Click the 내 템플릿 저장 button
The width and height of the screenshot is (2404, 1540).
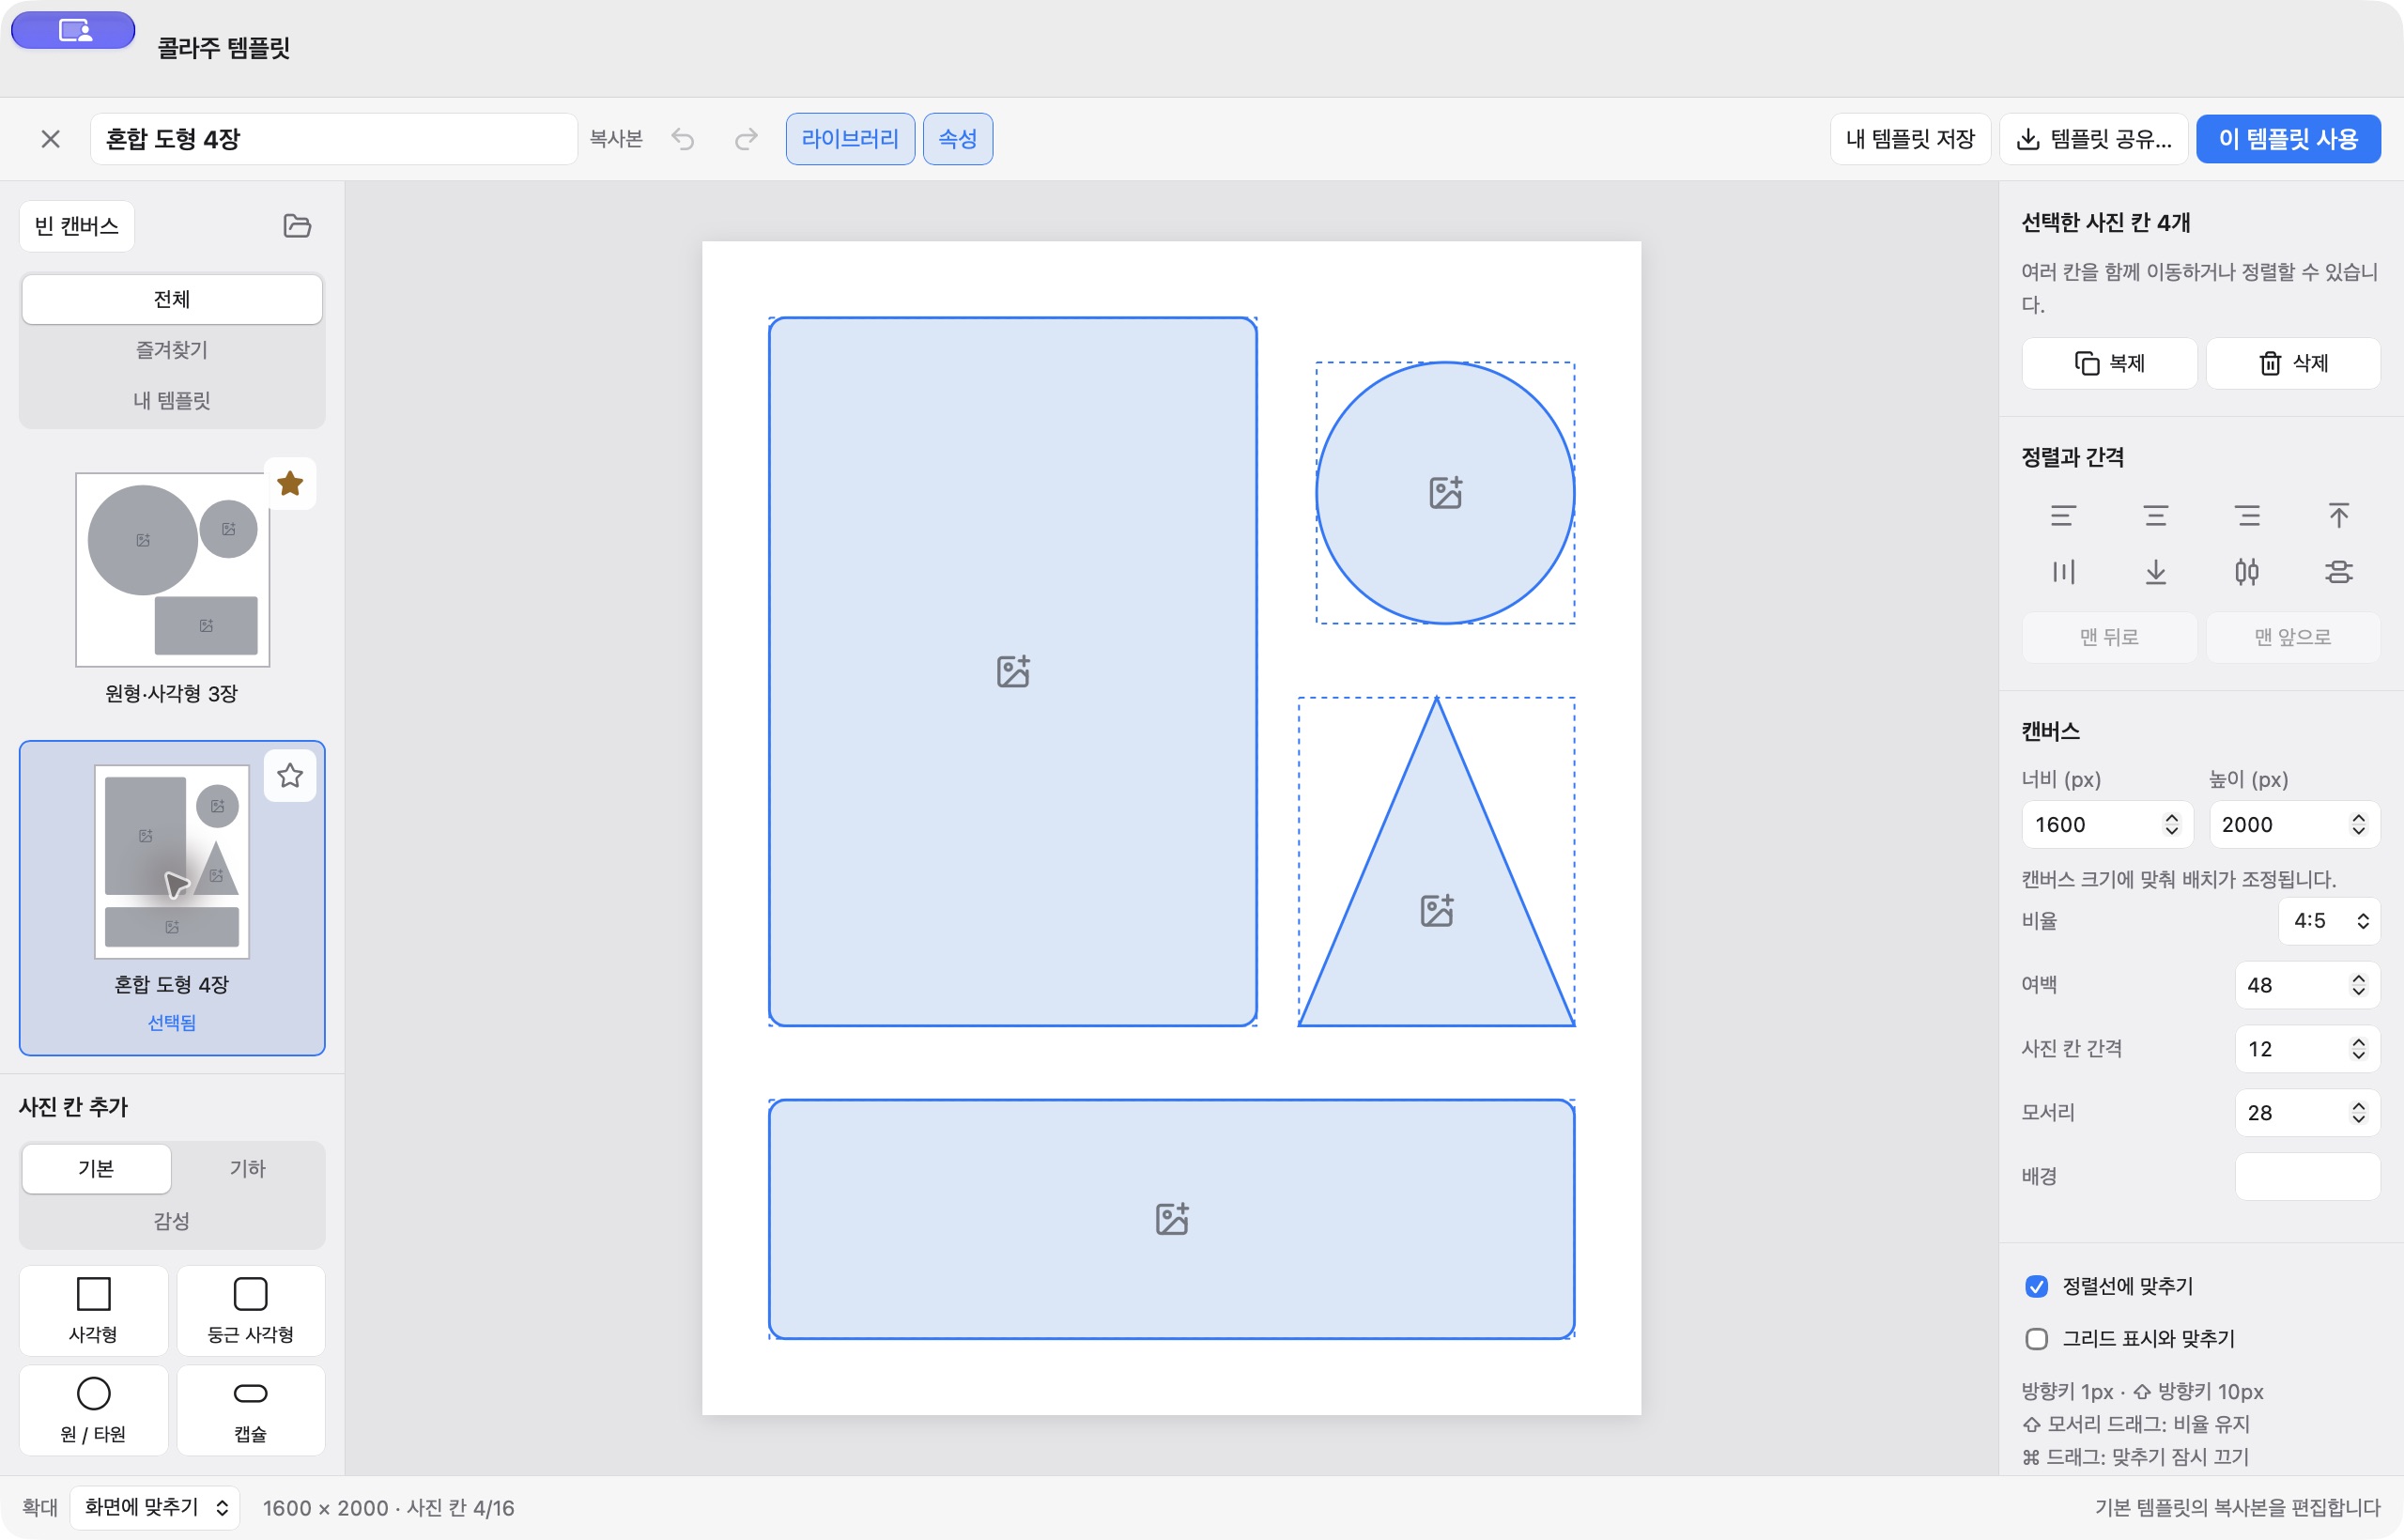pyautogui.click(x=1910, y=139)
